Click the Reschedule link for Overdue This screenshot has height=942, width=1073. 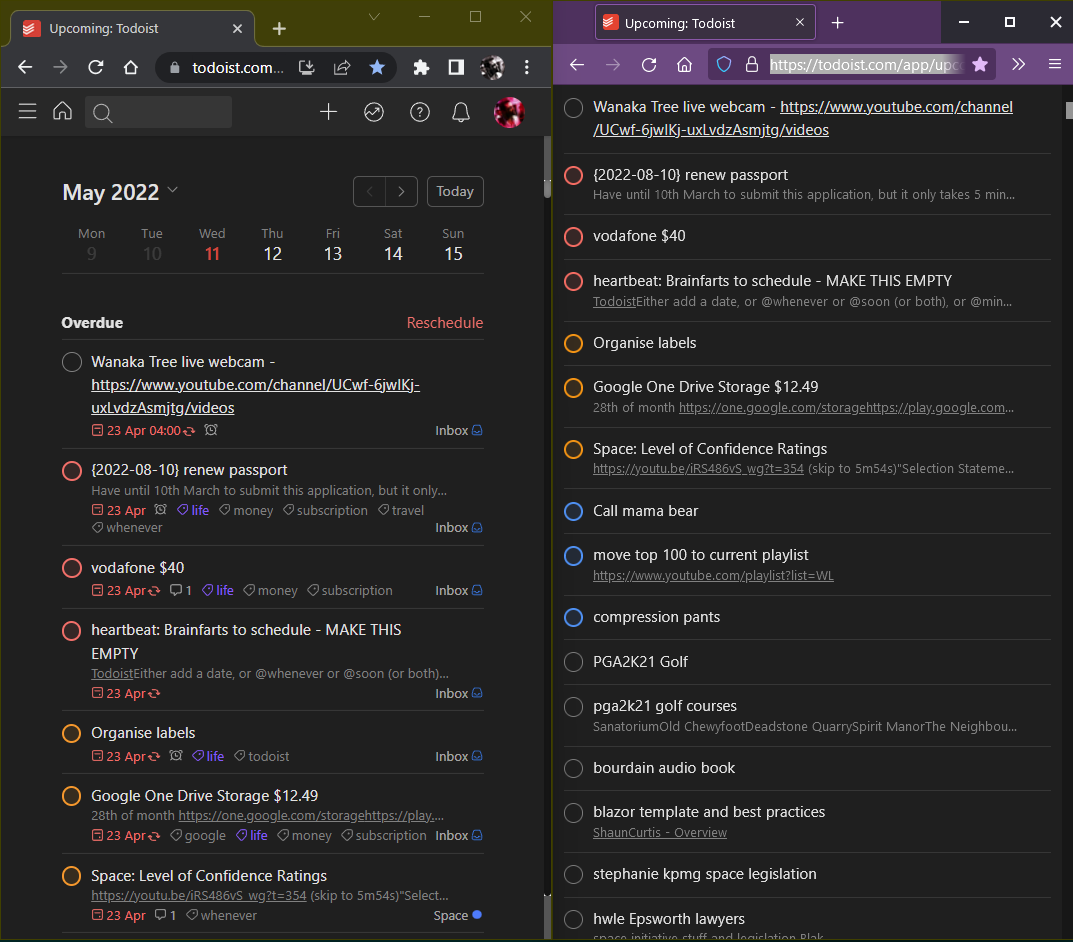tap(445, 323)
